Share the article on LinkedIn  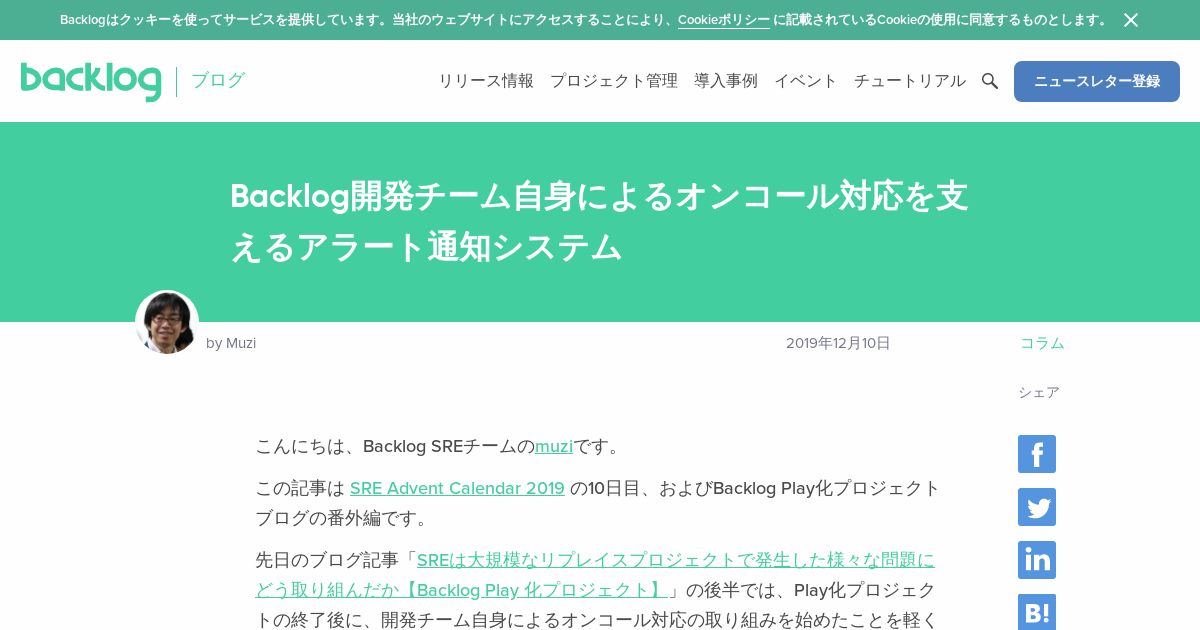[x=1037, y=560]
